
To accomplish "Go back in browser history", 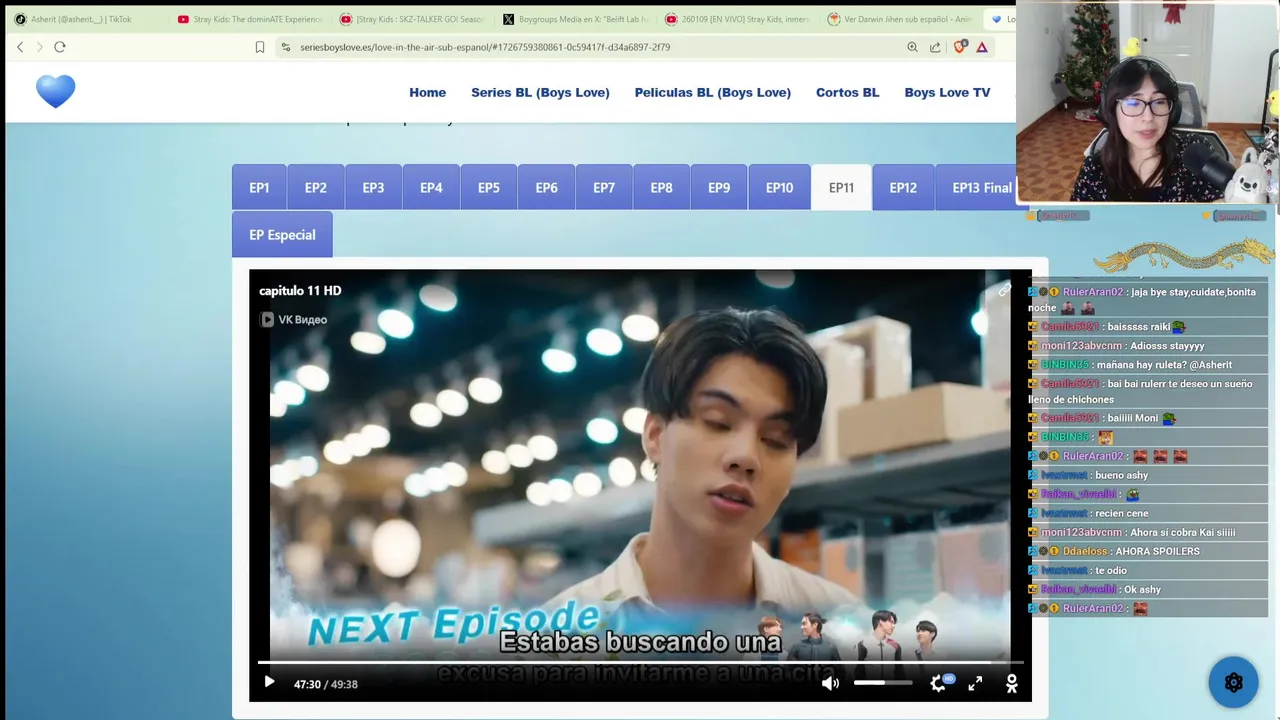I will coord(20,47).
